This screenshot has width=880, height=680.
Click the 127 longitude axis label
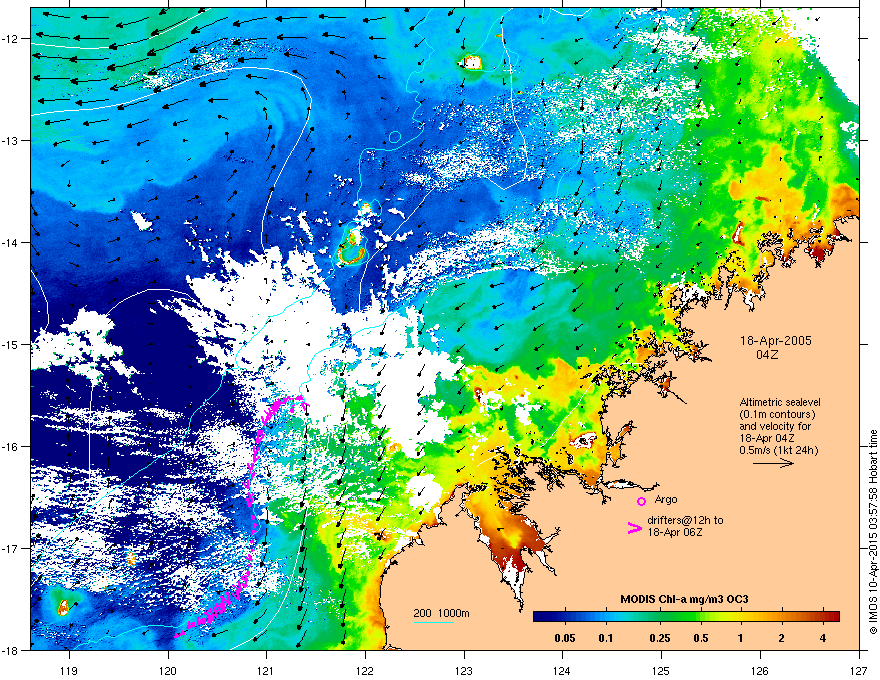[x=859, y=670]
